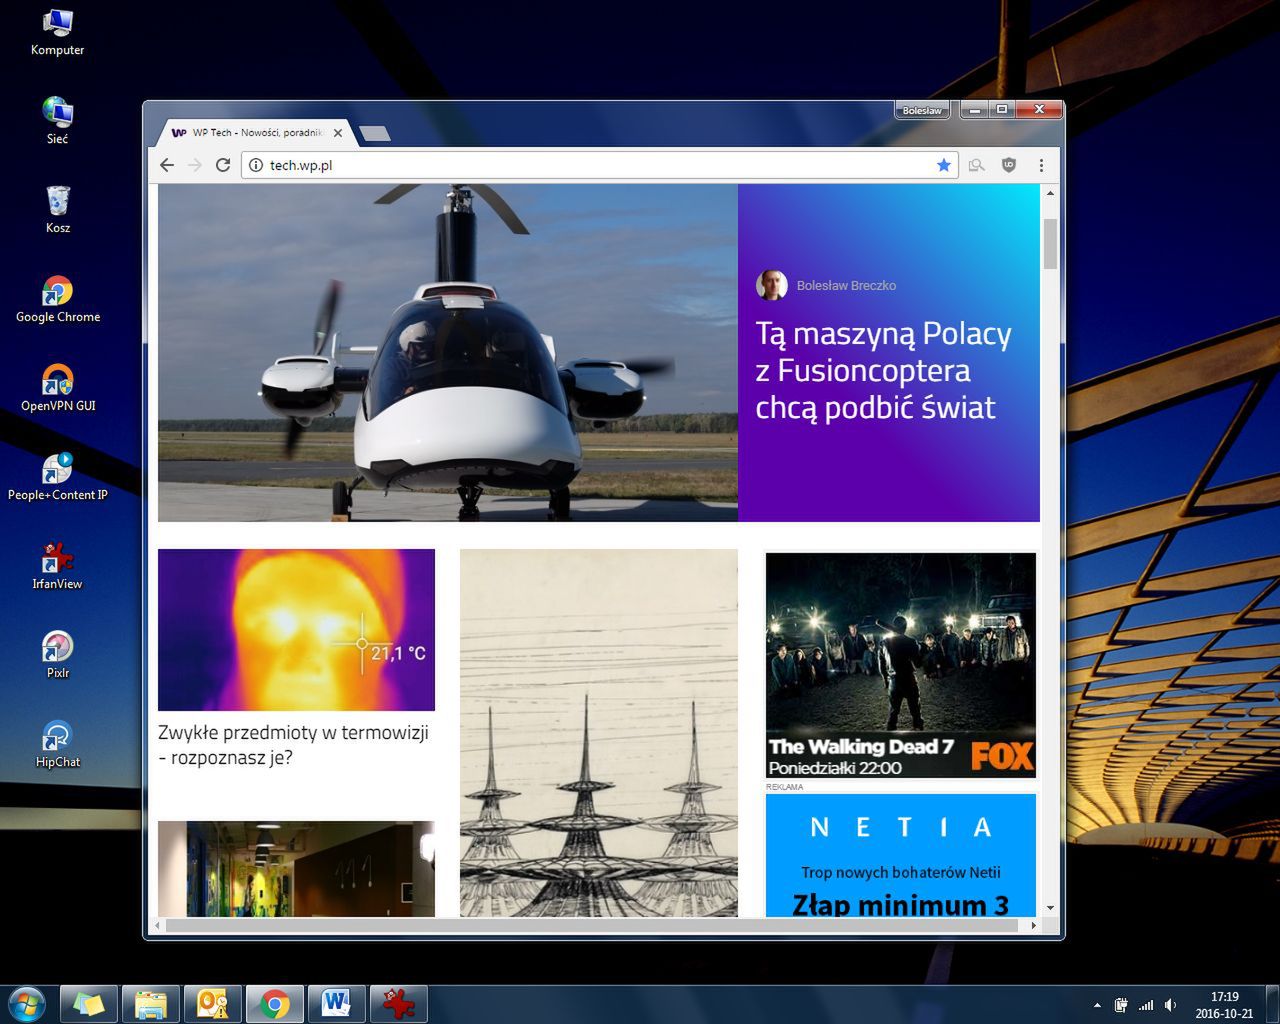Click the blue bookmark star
The image size is (1280, 1024).
(943, 165)
